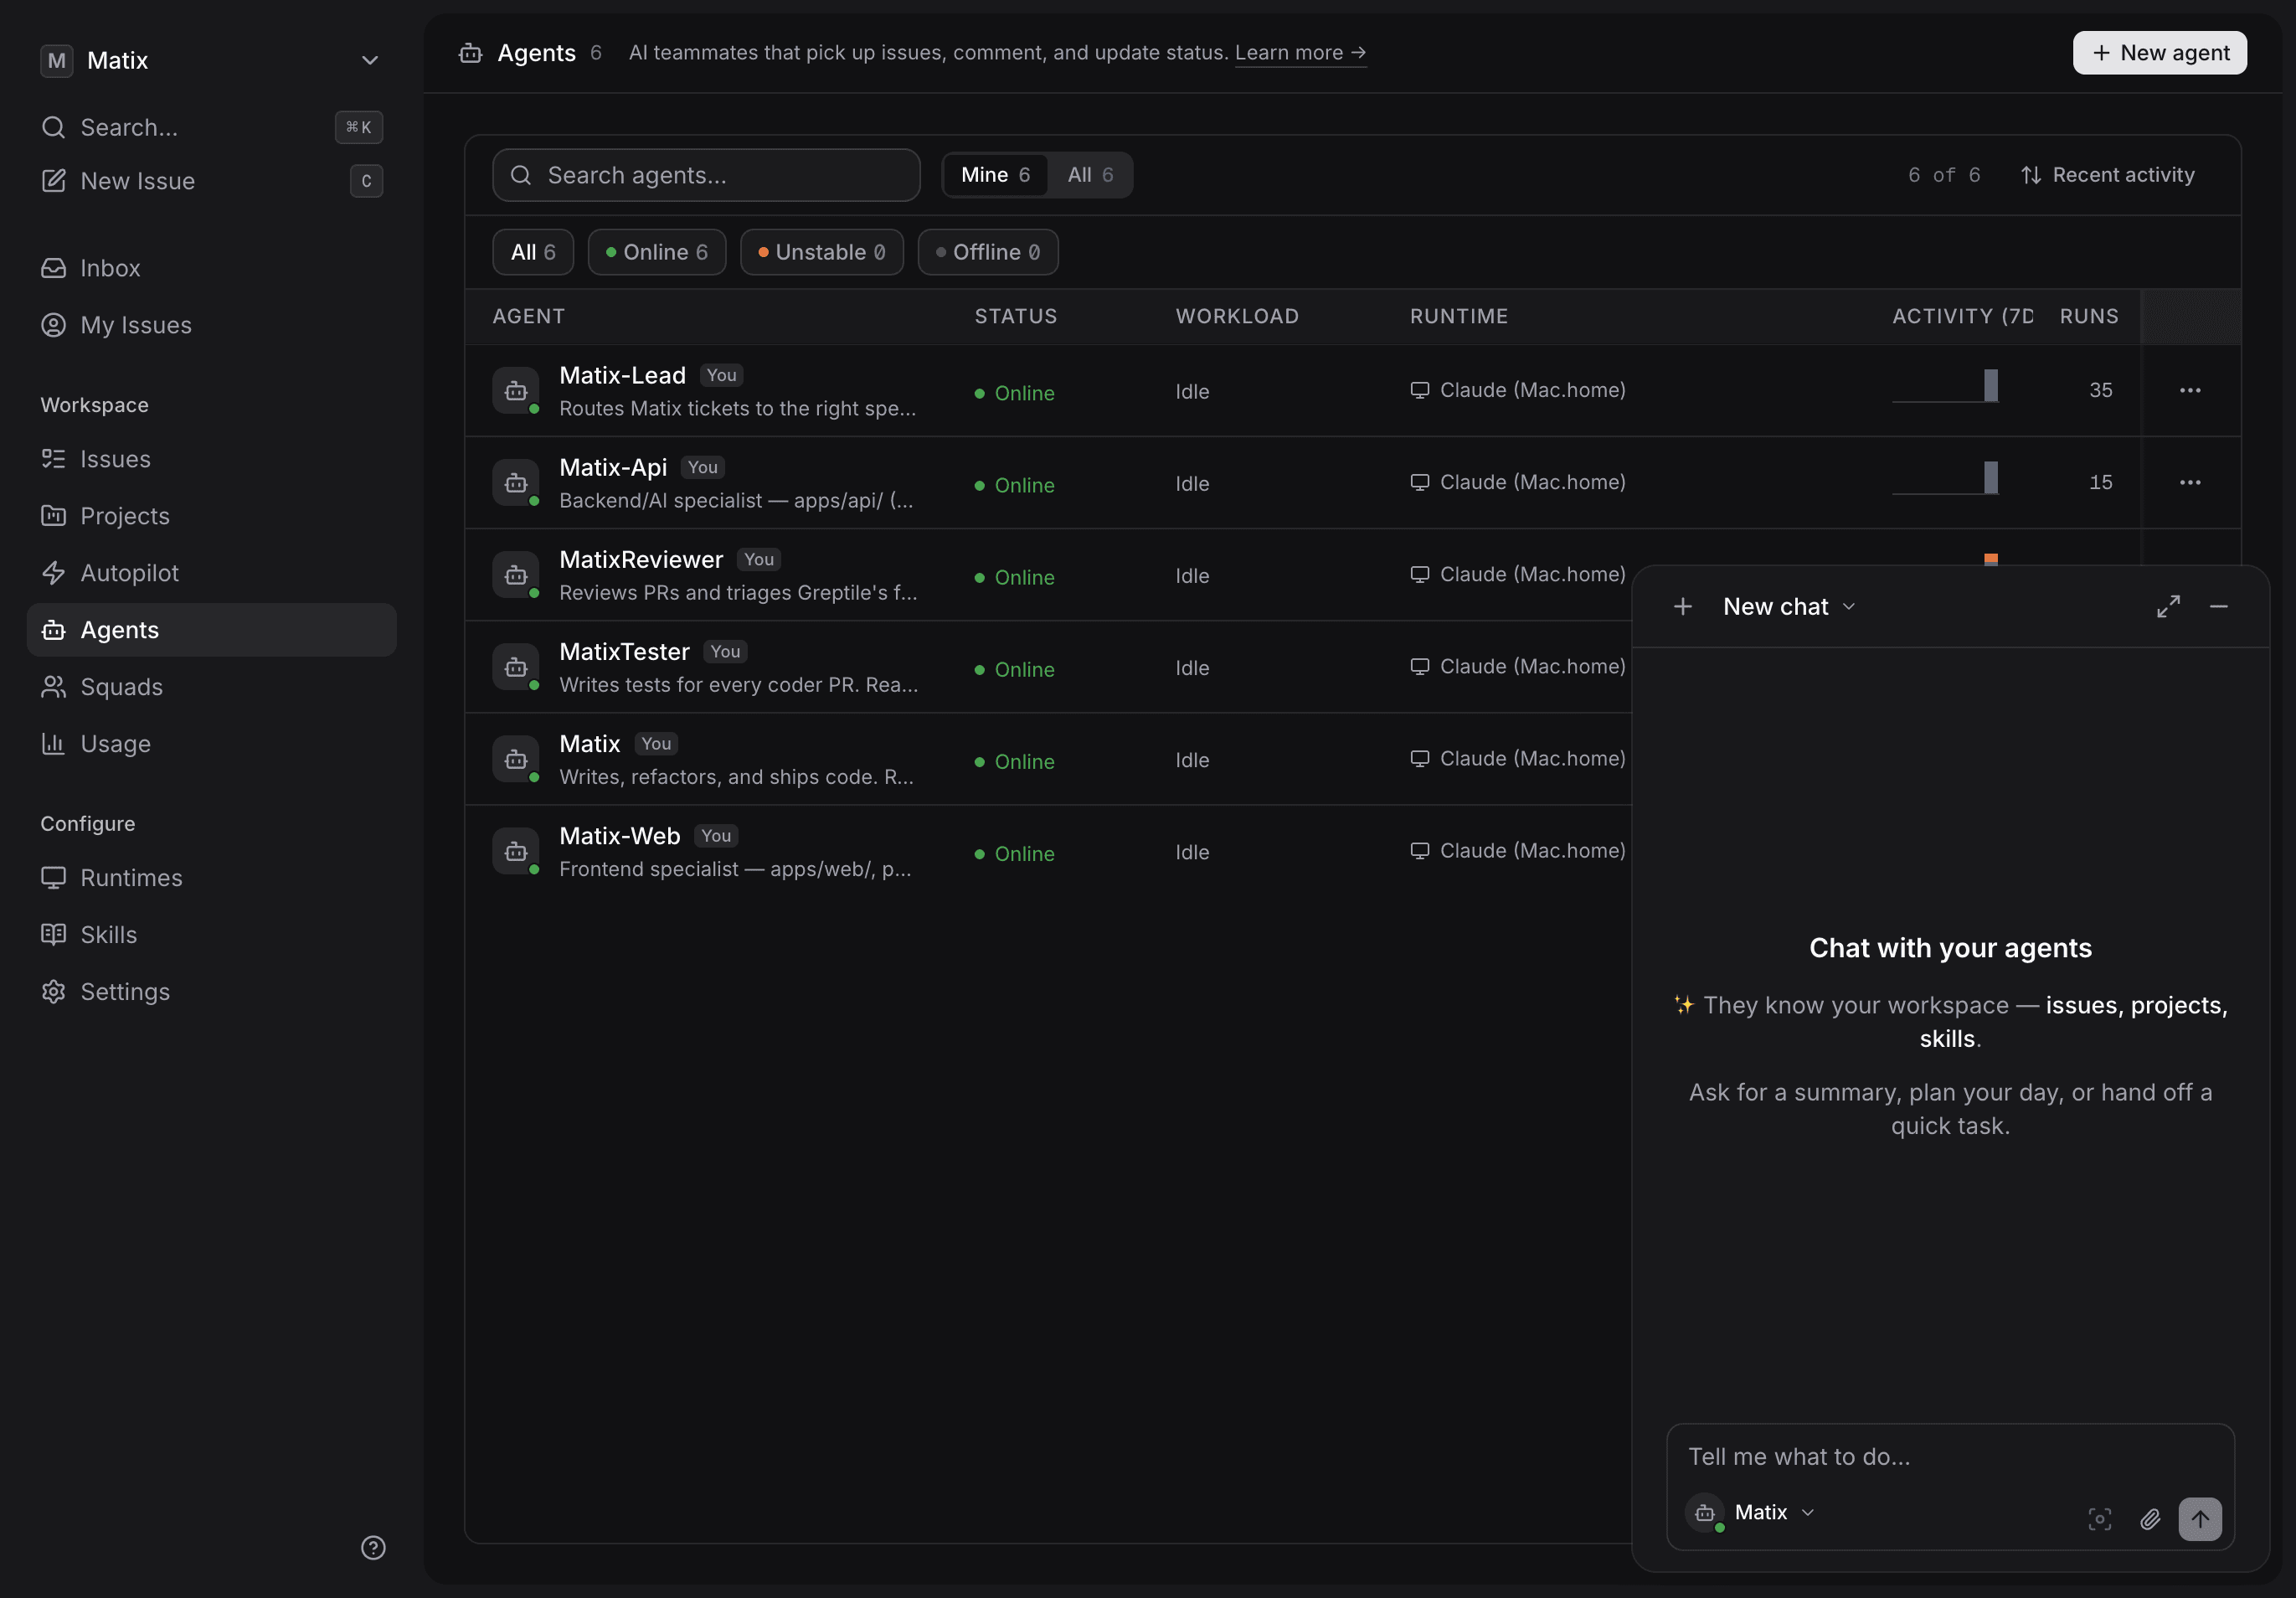
Task: Open the MatixTester agent name
Action: pos(624,651)
